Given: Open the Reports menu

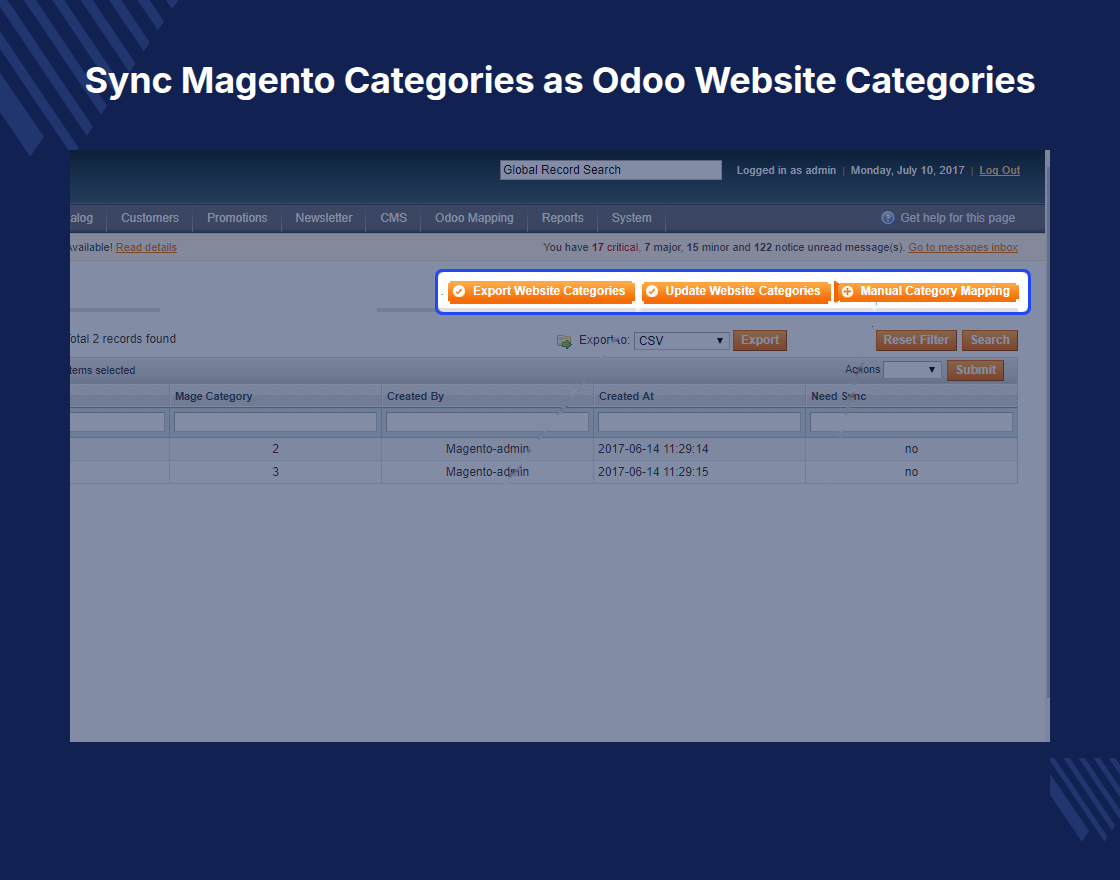Looking at the screenshot, I should point(562,218).
